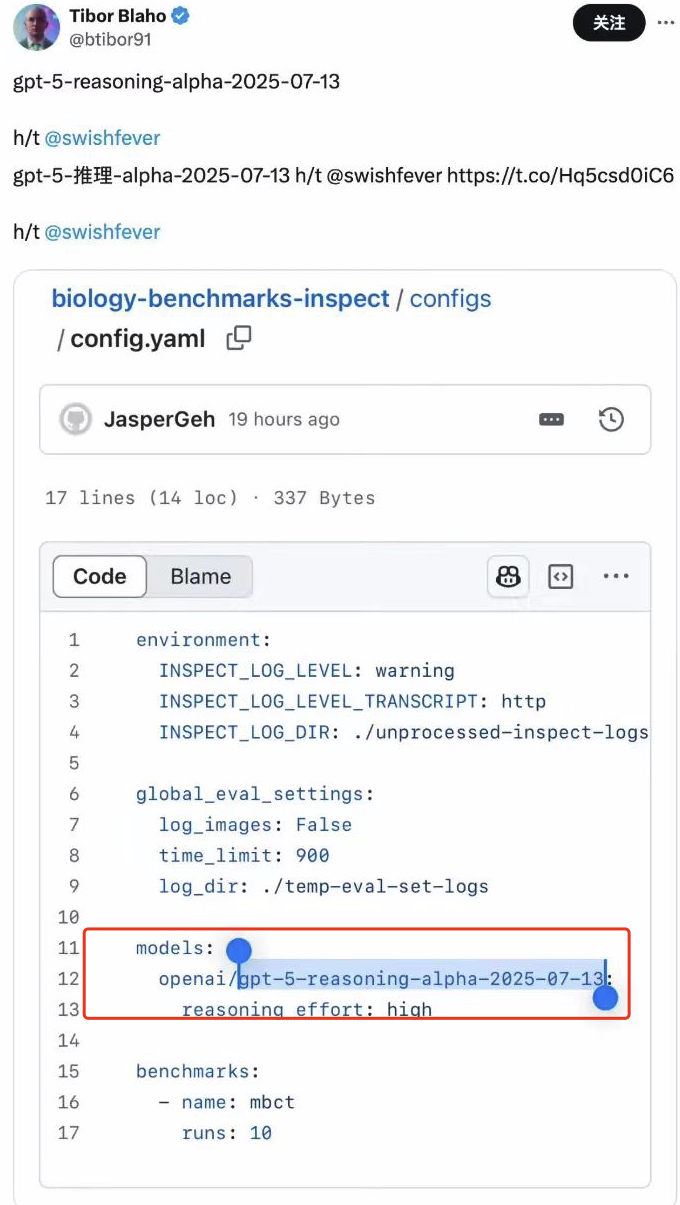Image resolution: width=680 pixels, height=1205 pixels.
Task: Click line number 12 in code
Action: click(x=68, y=978)
